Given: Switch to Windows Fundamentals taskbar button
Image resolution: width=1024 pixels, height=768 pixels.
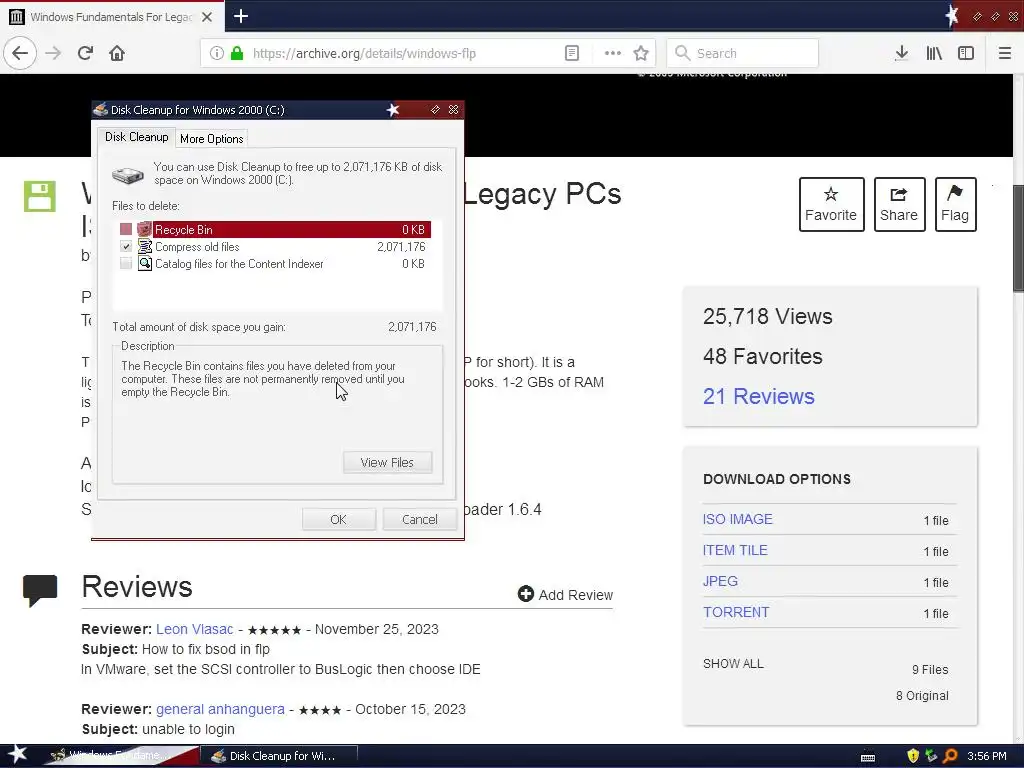Looking at the screenshot, I should (x=122, y=756).
